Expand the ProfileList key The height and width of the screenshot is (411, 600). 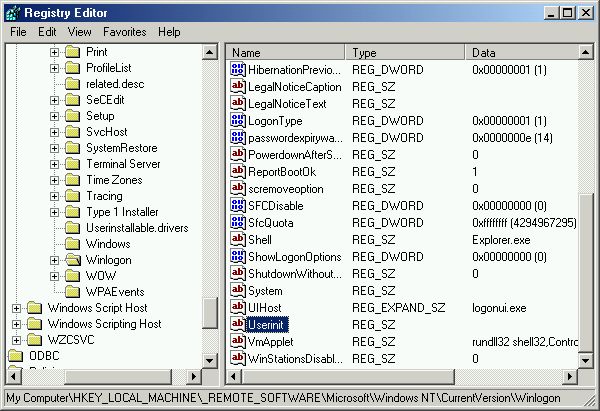click(x=54, y=68)
